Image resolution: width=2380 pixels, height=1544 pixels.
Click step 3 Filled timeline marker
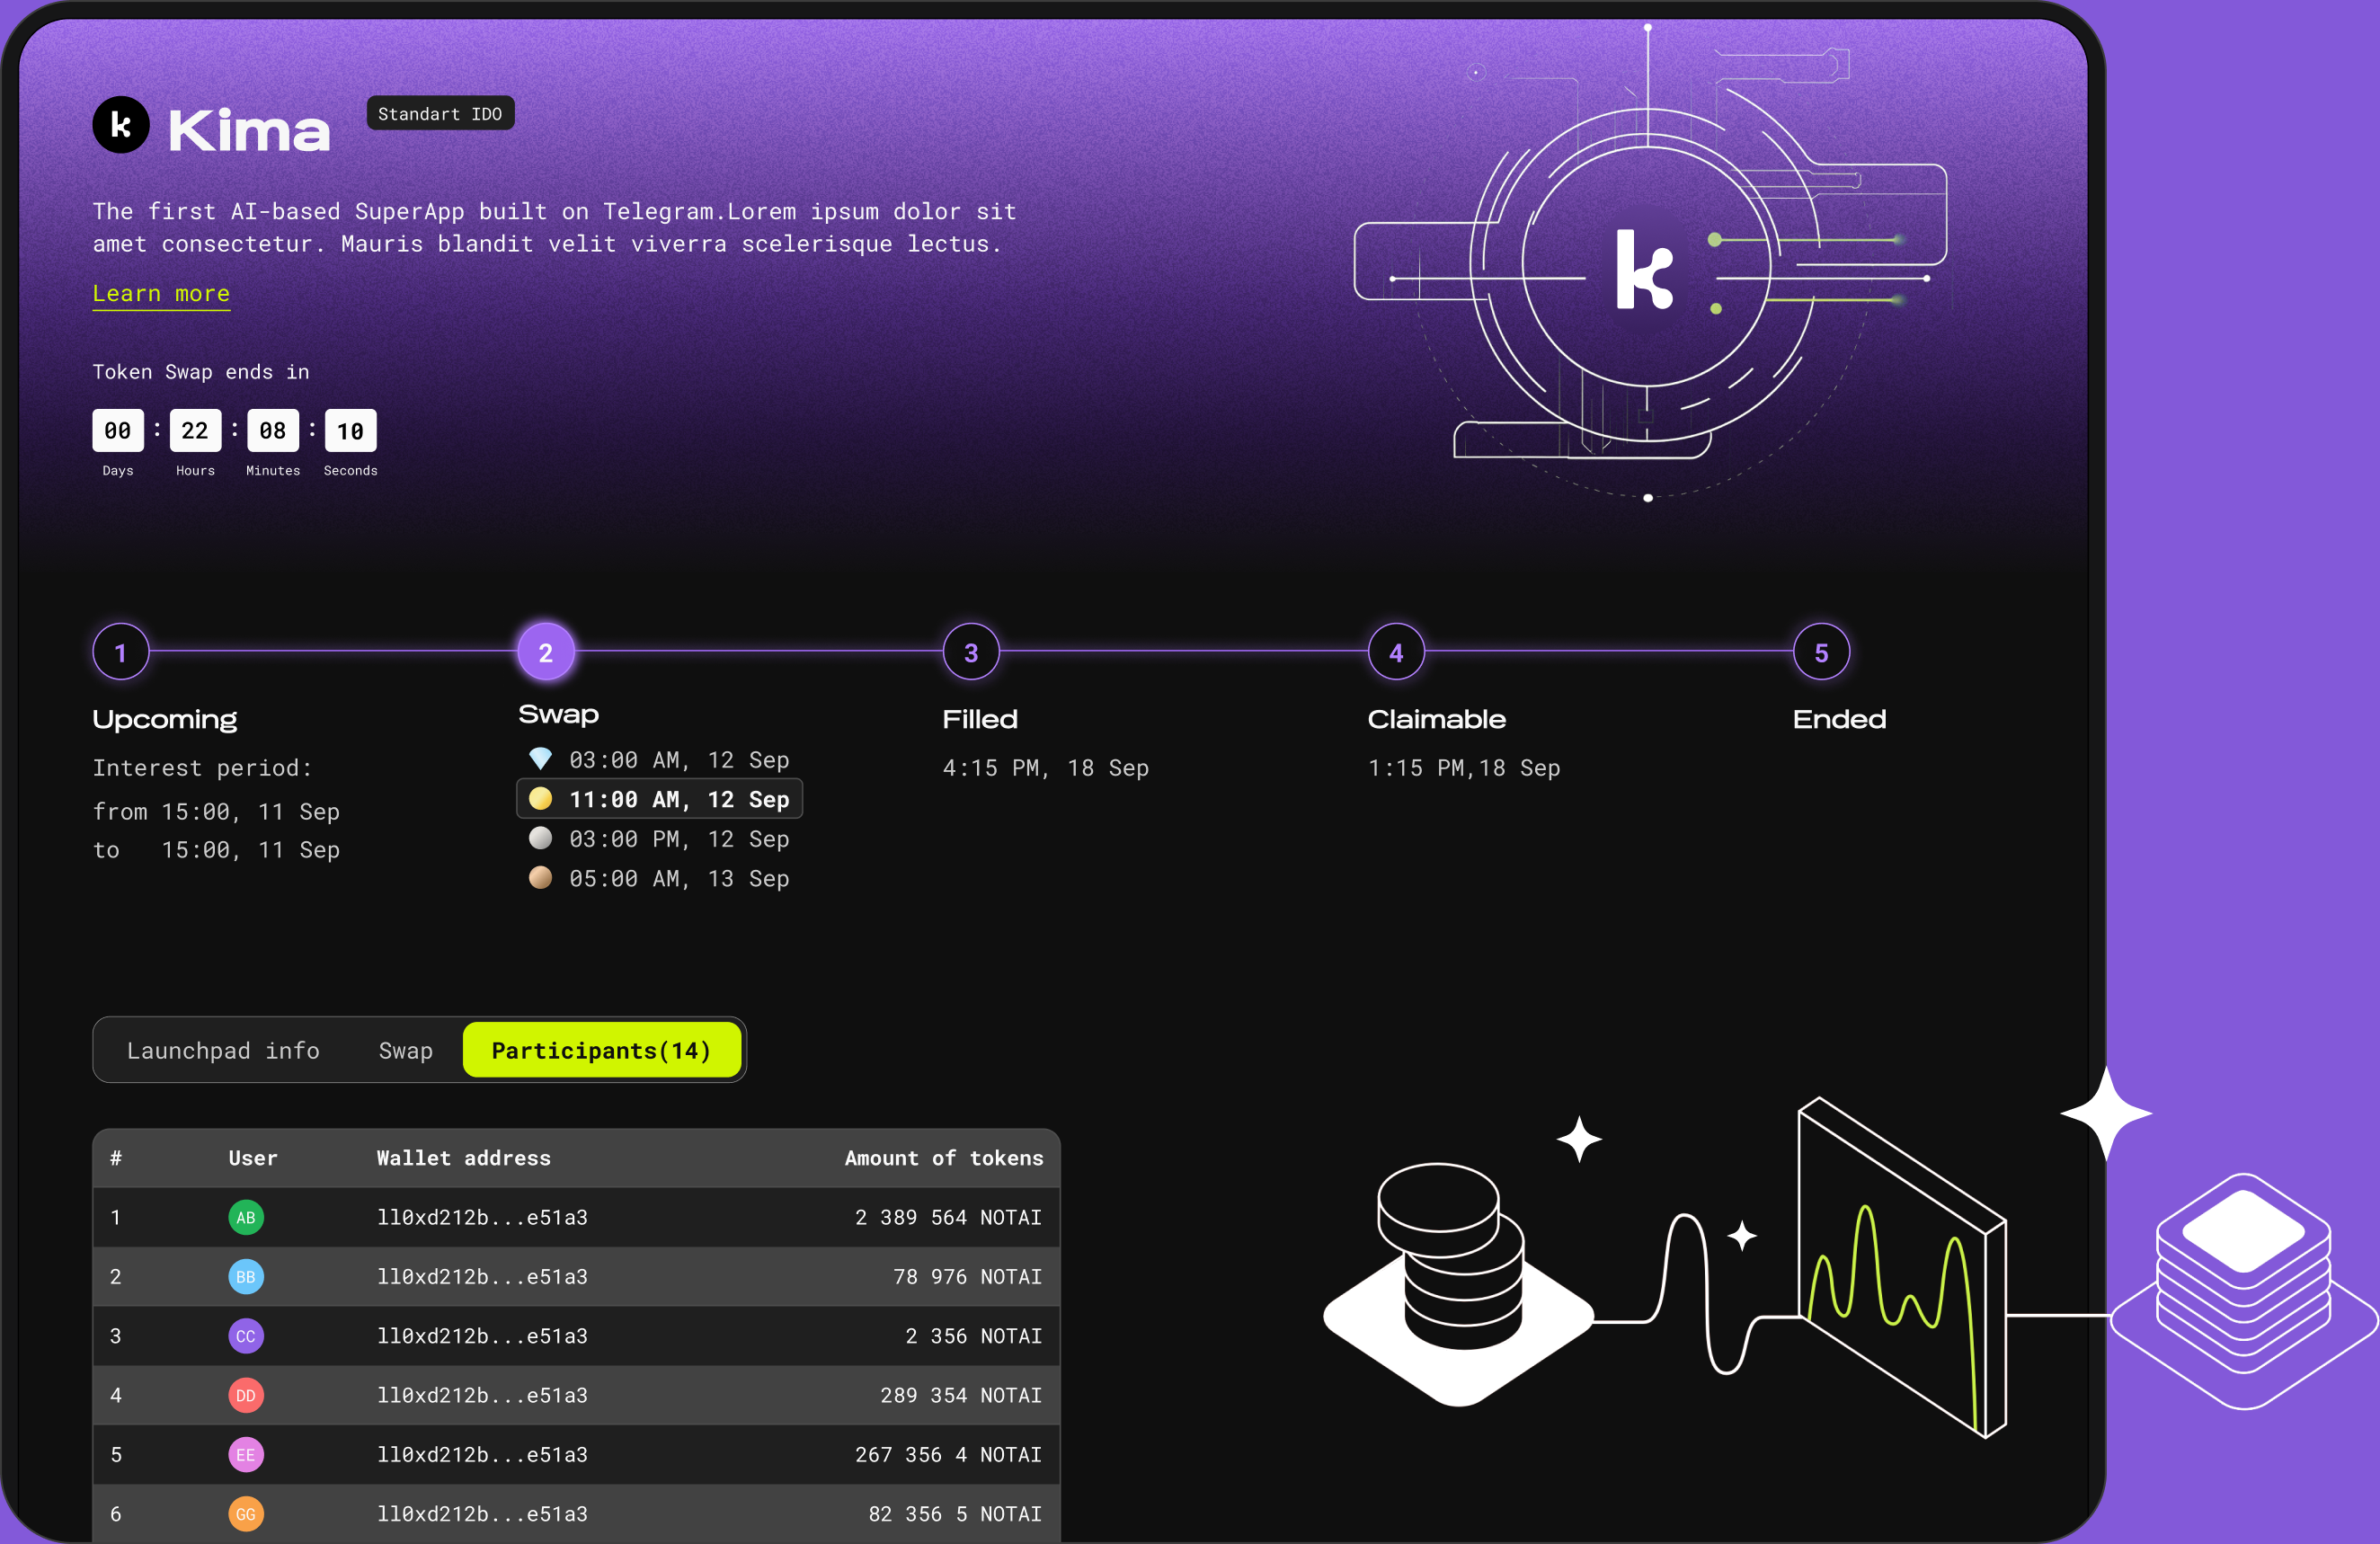[971, 652]
